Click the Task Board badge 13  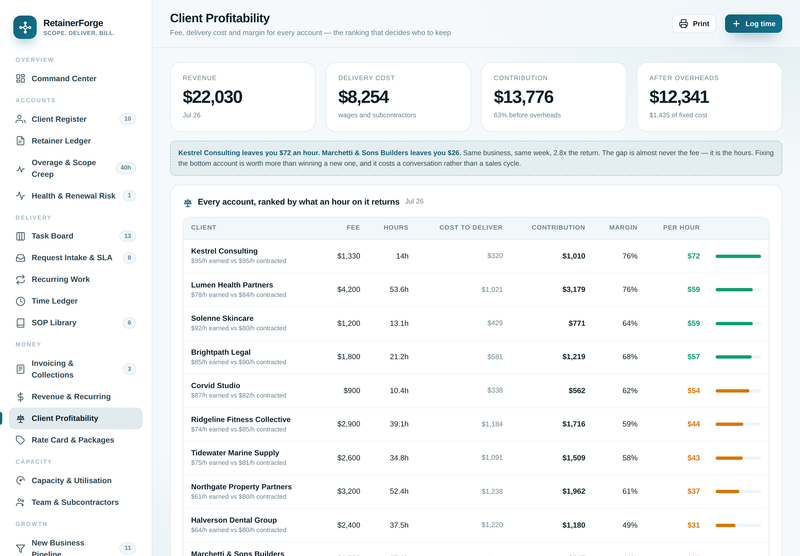coord(128,236)
